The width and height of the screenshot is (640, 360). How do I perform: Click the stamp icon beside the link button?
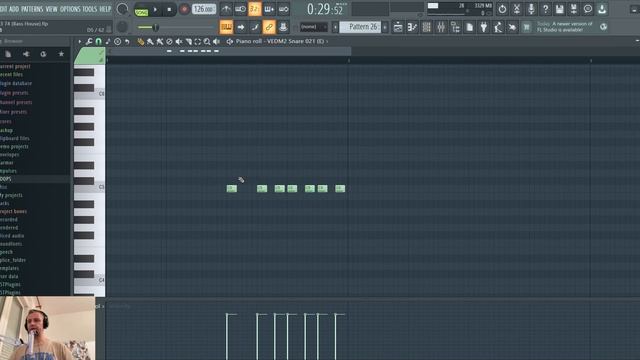coord(283,27)
